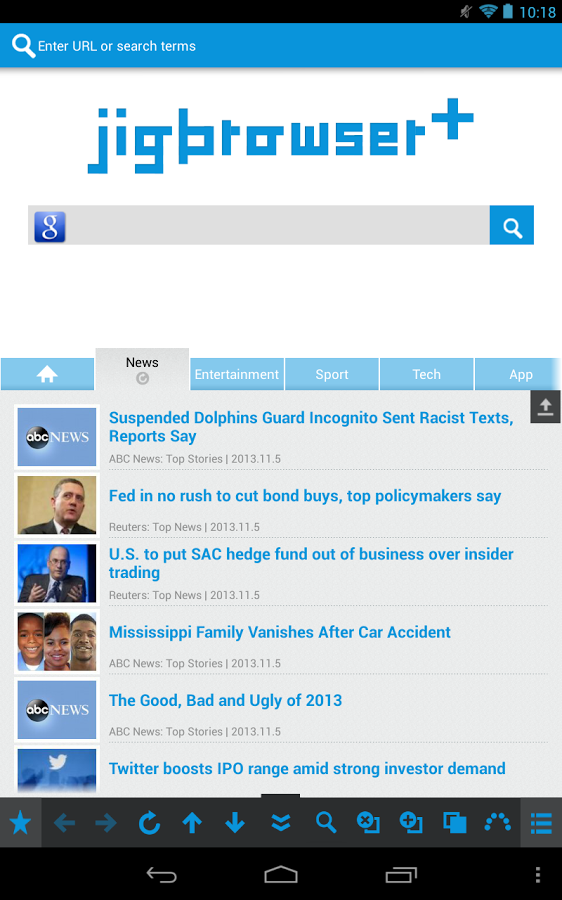Open the SAC hedge fund insider trading article
The height and width of the screenshot is (900, 562).
click(311, 563)
